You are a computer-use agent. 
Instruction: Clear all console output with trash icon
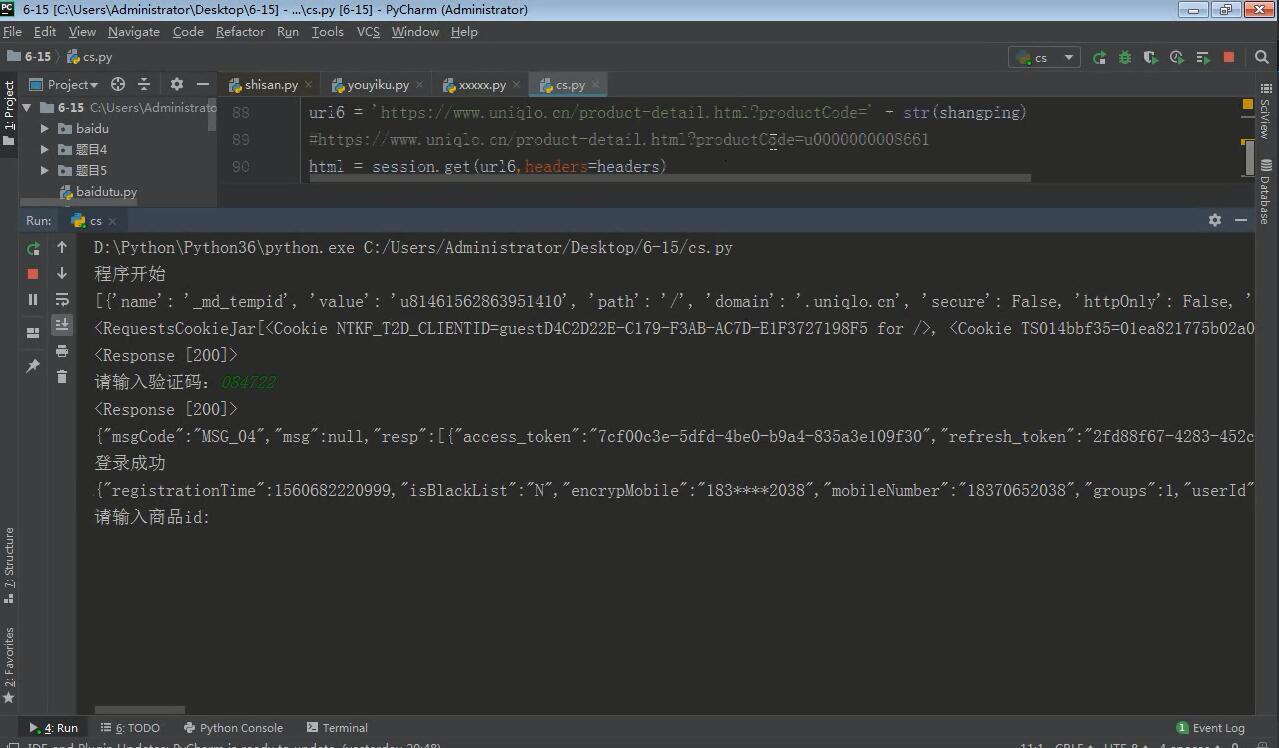coord(62,377)
